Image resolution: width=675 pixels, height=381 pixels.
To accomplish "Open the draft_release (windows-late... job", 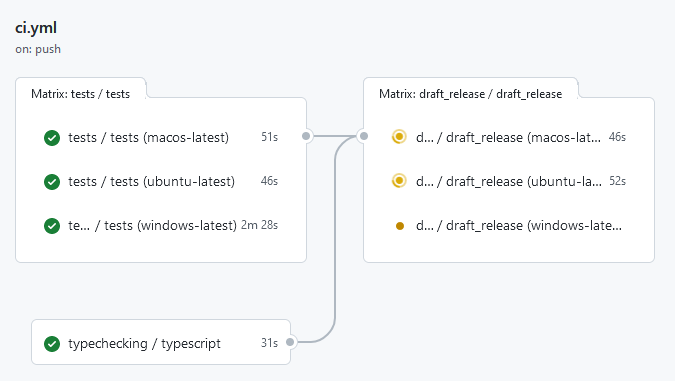I will [x=519, y=226].
